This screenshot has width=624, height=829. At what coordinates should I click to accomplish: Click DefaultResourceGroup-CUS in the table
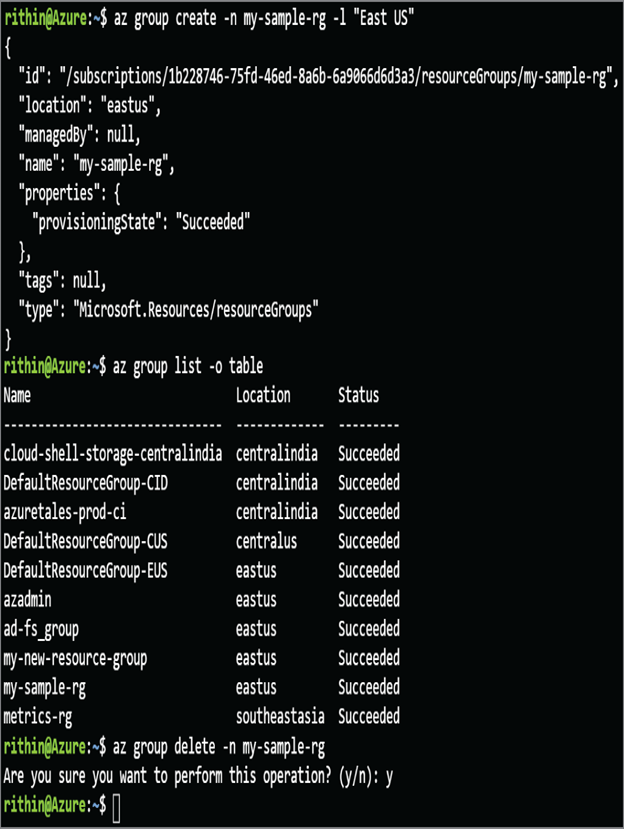click(85, 541)
